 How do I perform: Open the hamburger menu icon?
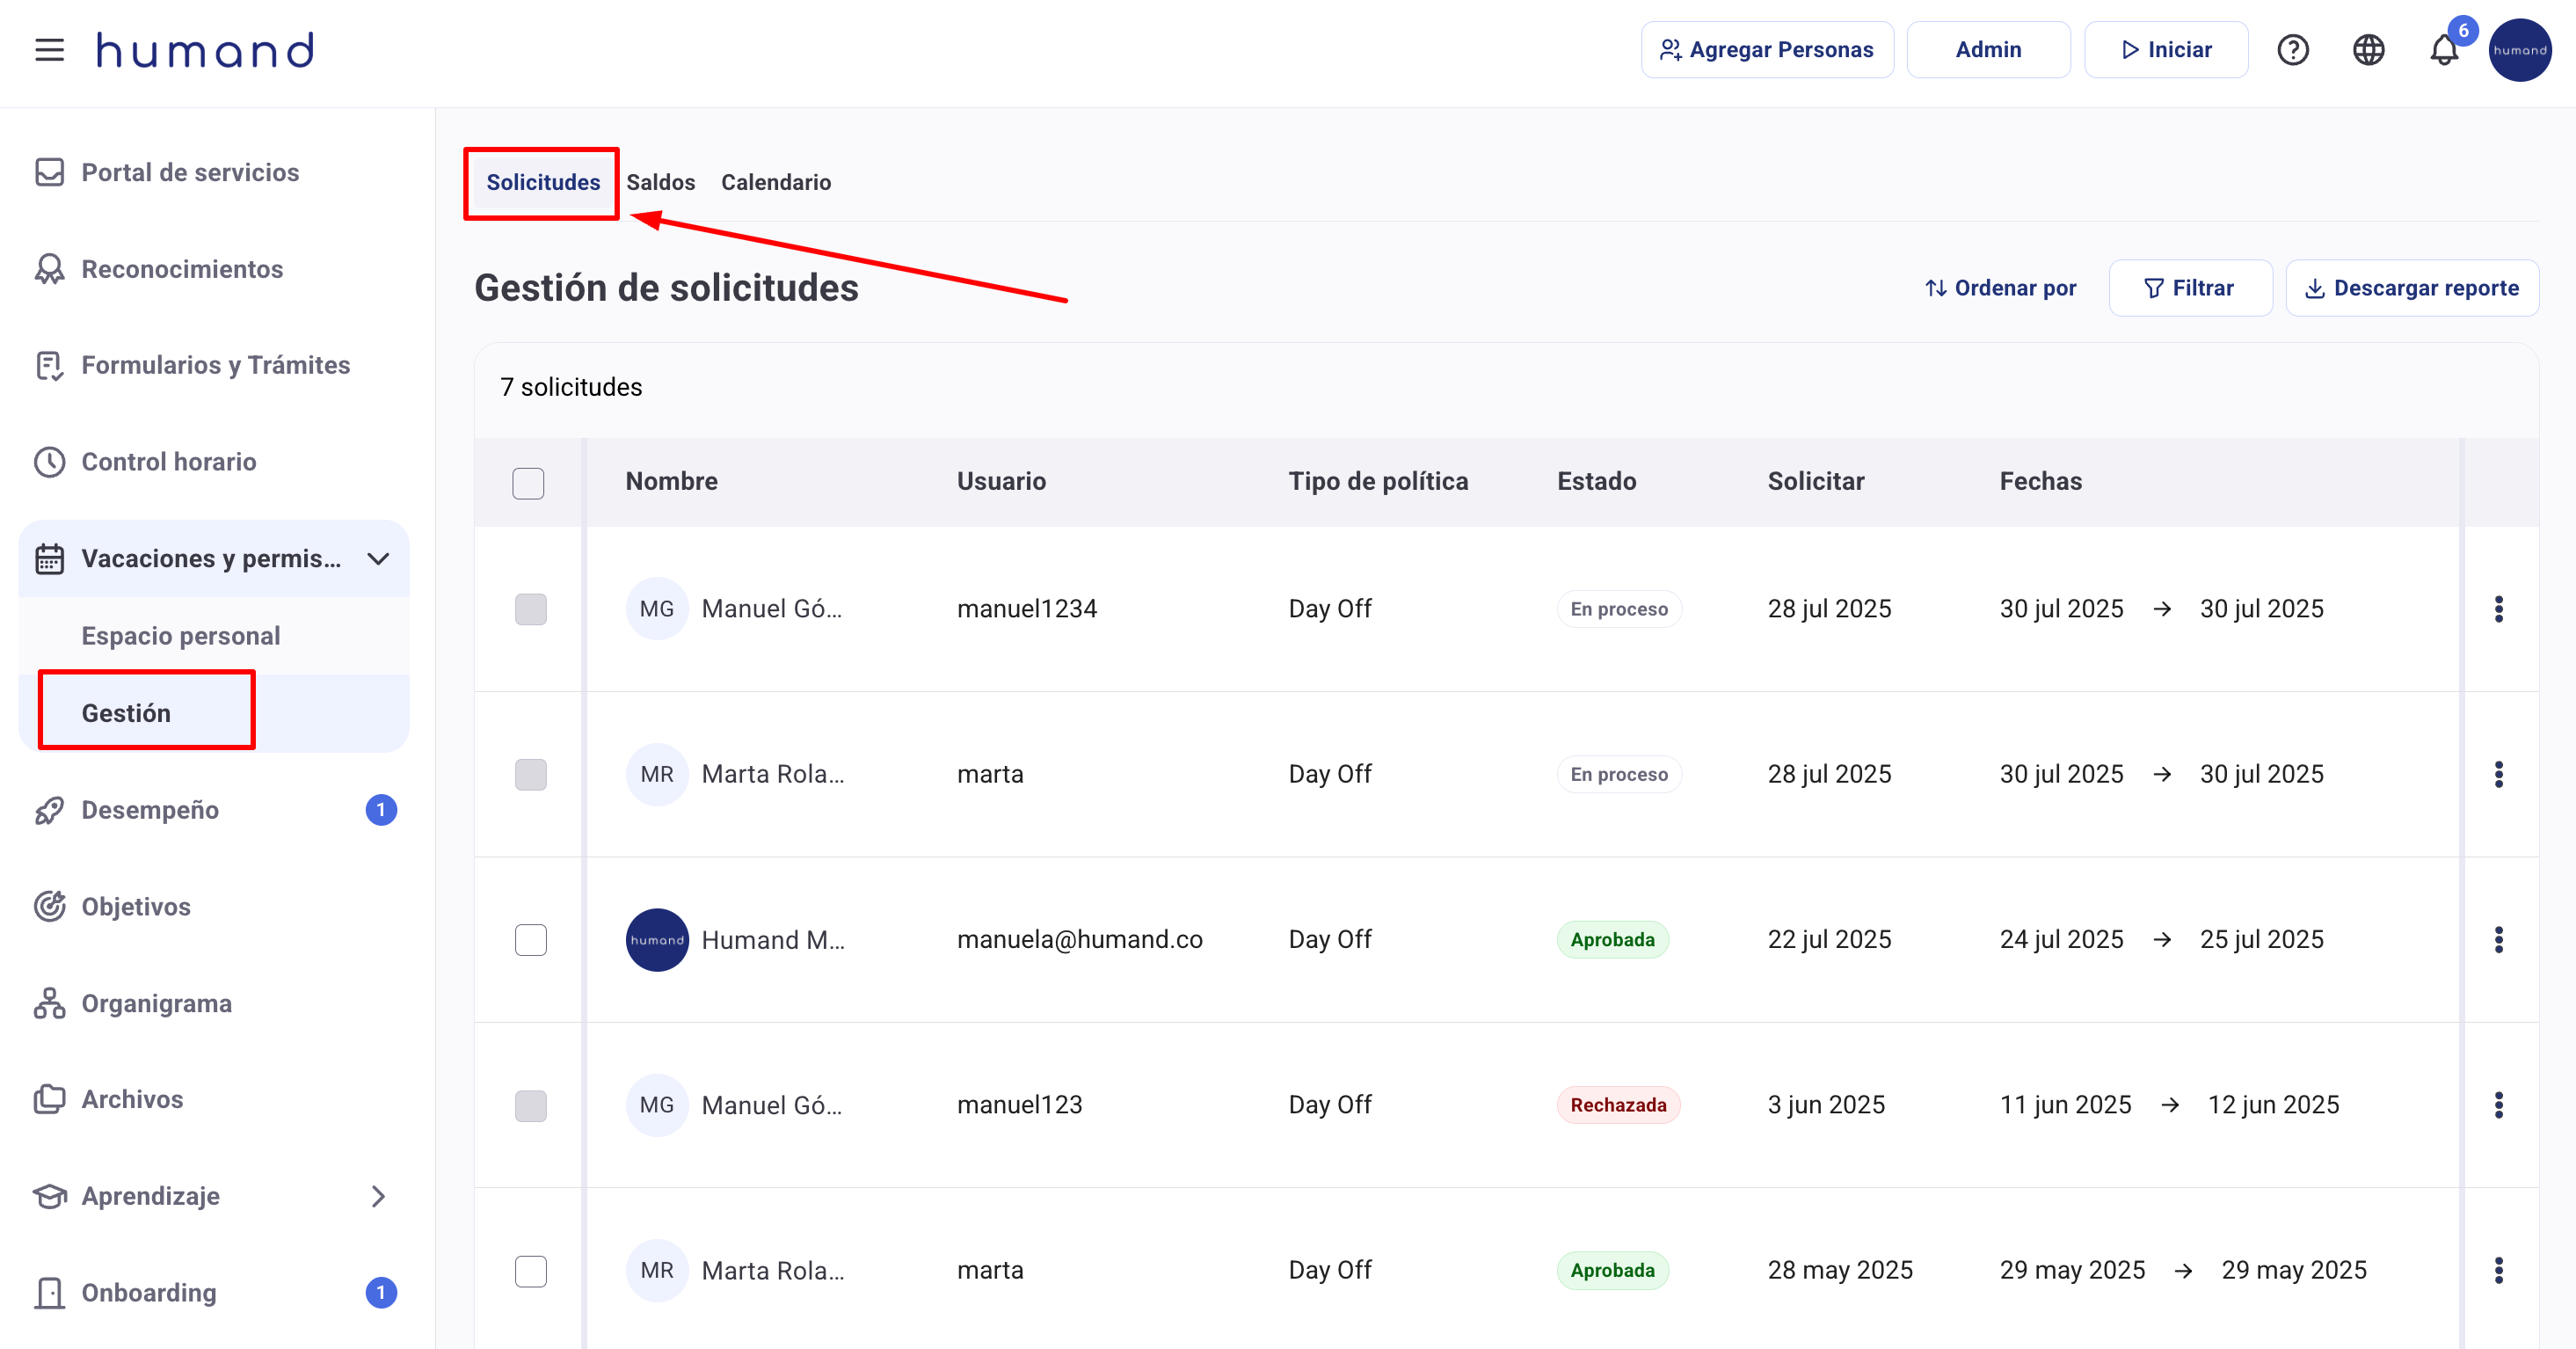[x=49, y=50]
